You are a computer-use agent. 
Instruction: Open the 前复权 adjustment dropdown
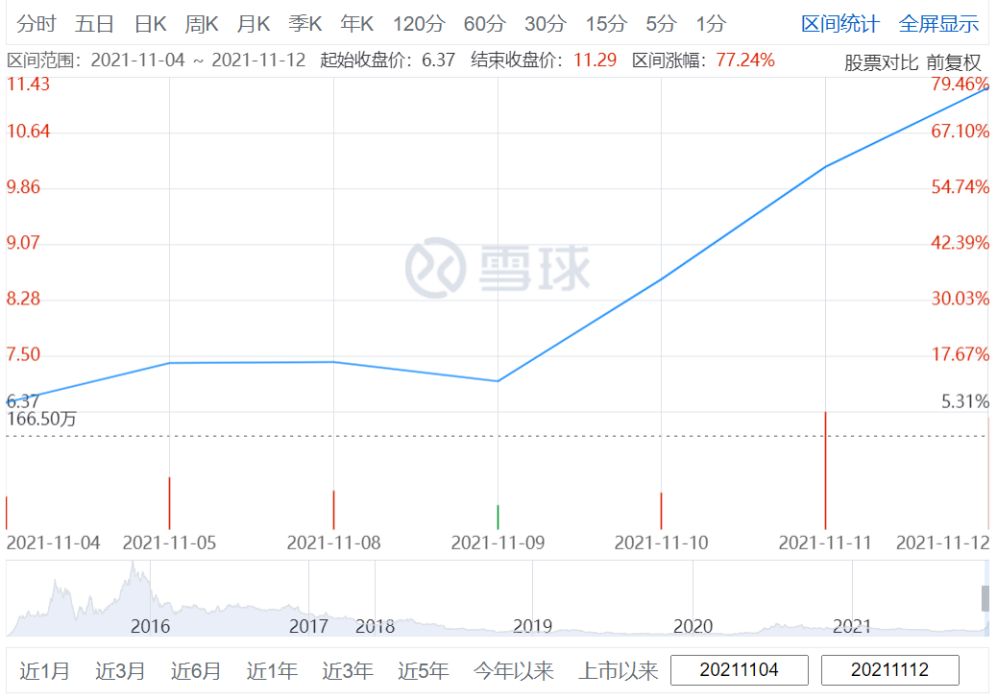(x=954, y=62)
